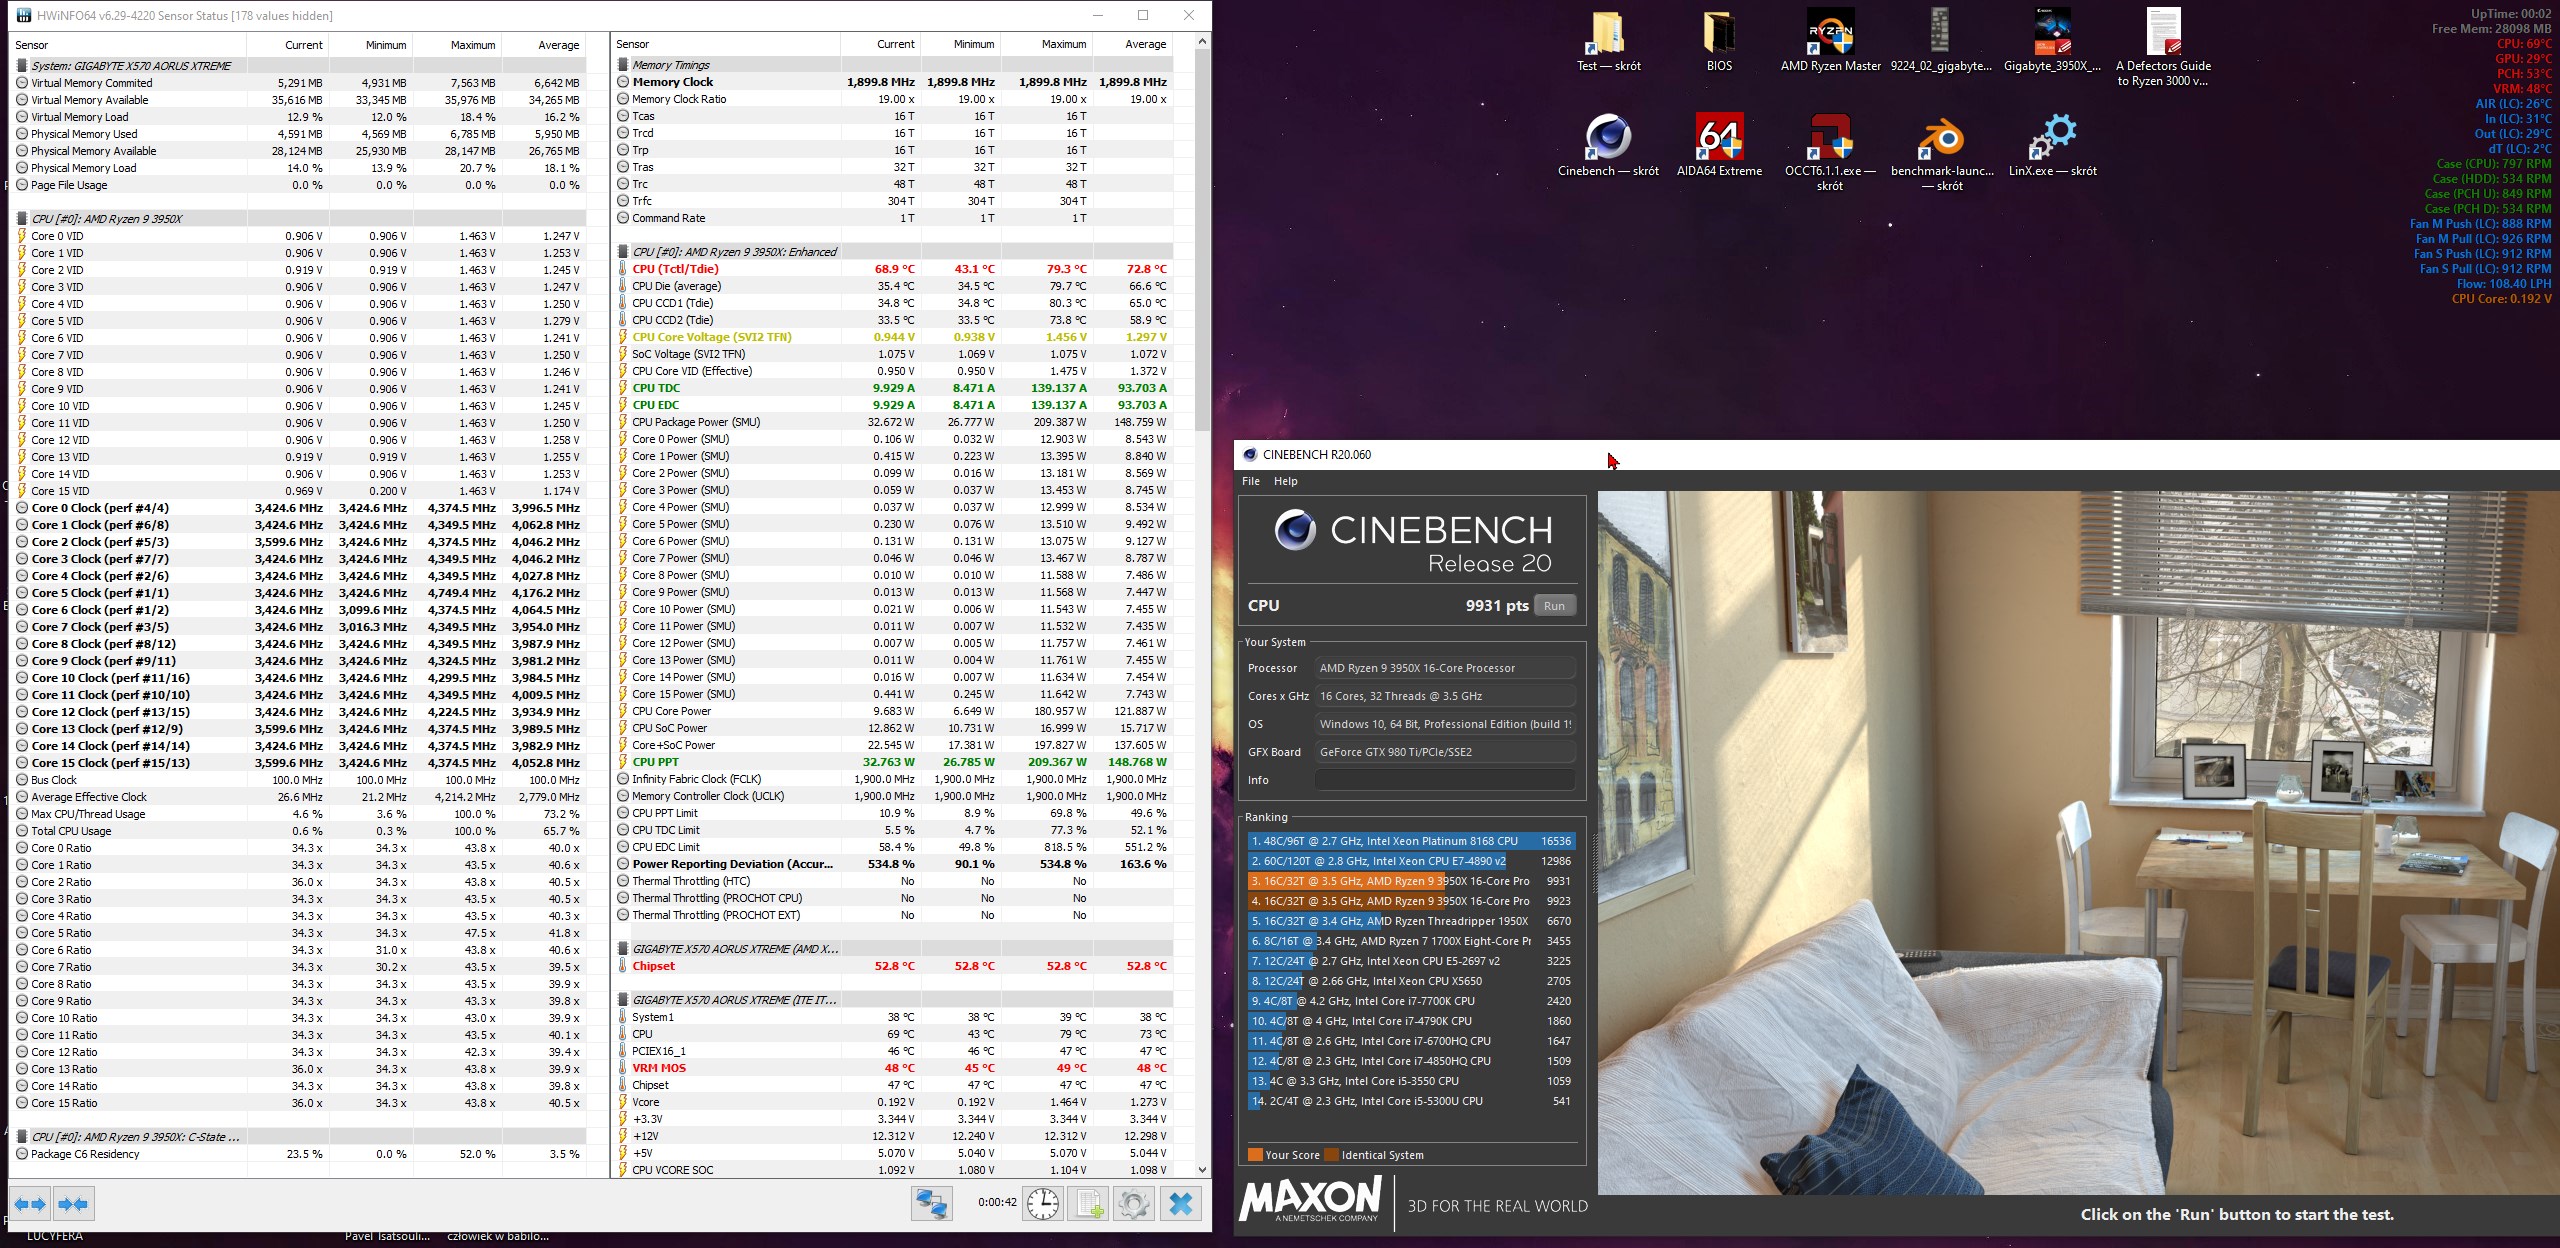Viewport: 2560px width, 1248px height.
Task: Click the right pane 'Average' column header
Action: [x=1132, y=44]
